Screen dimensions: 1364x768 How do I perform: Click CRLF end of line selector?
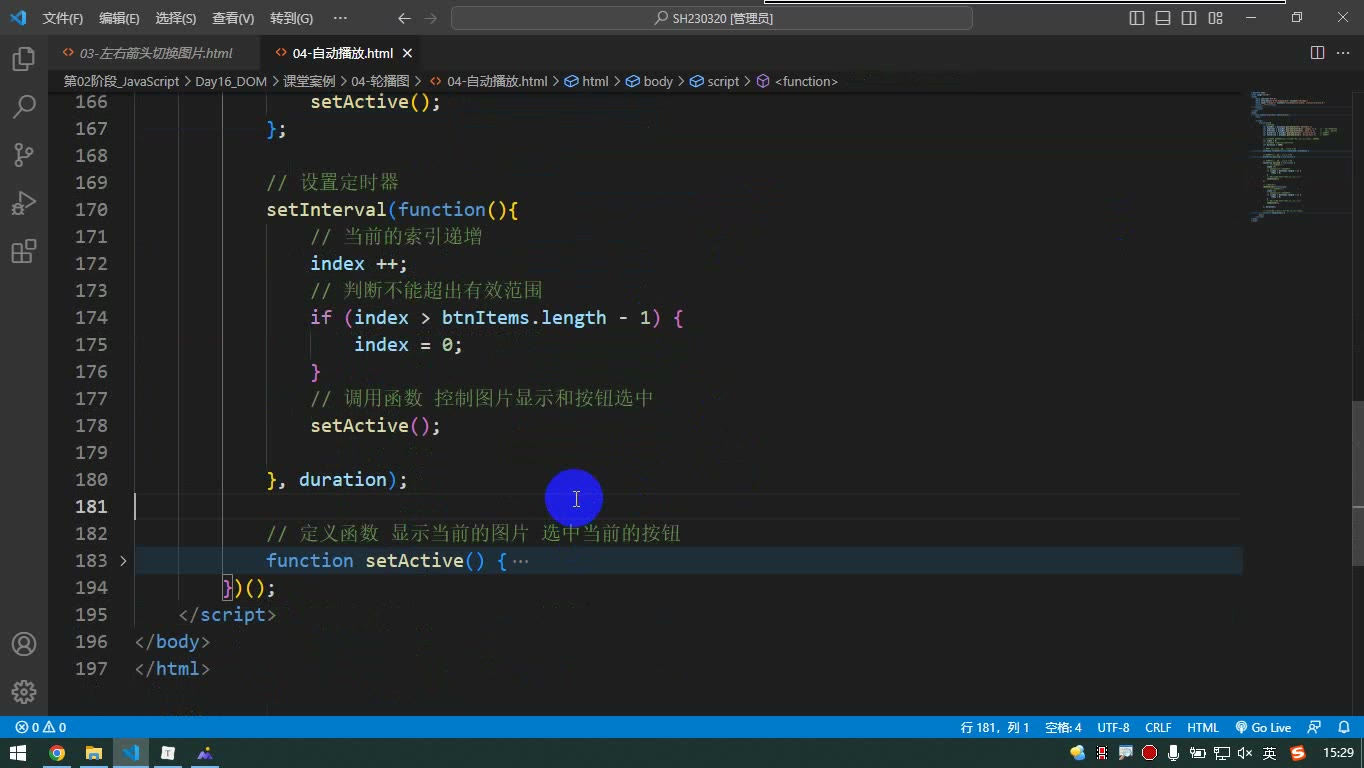[x=1158, y=728]
